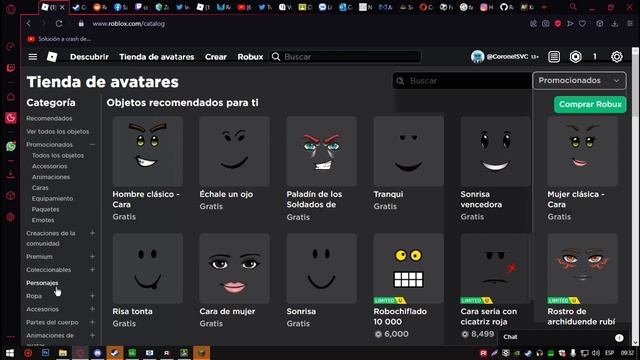Image resolution: width=640 pixels, height=360 pixels.
Task: Open File Explorer from the taskbar
Action: pyautogui.click(x=62, y=353)
